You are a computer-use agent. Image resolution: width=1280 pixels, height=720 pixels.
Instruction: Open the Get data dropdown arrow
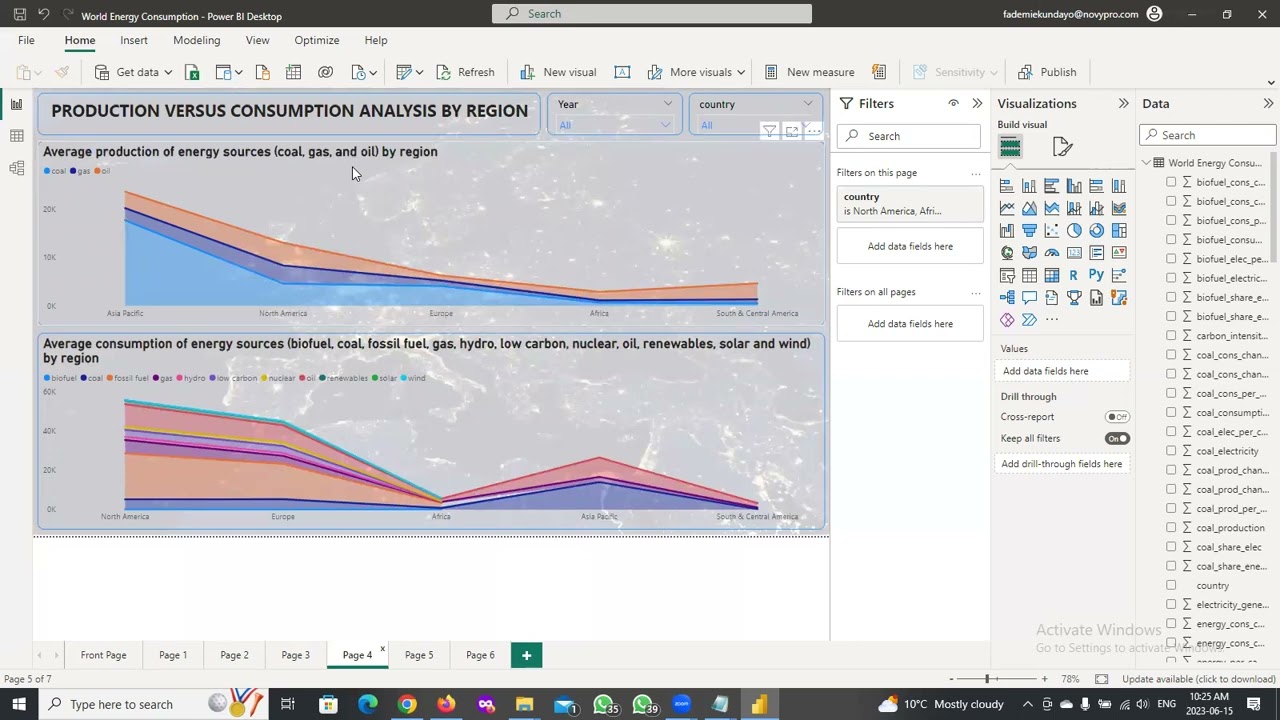[x=168, y=72]
